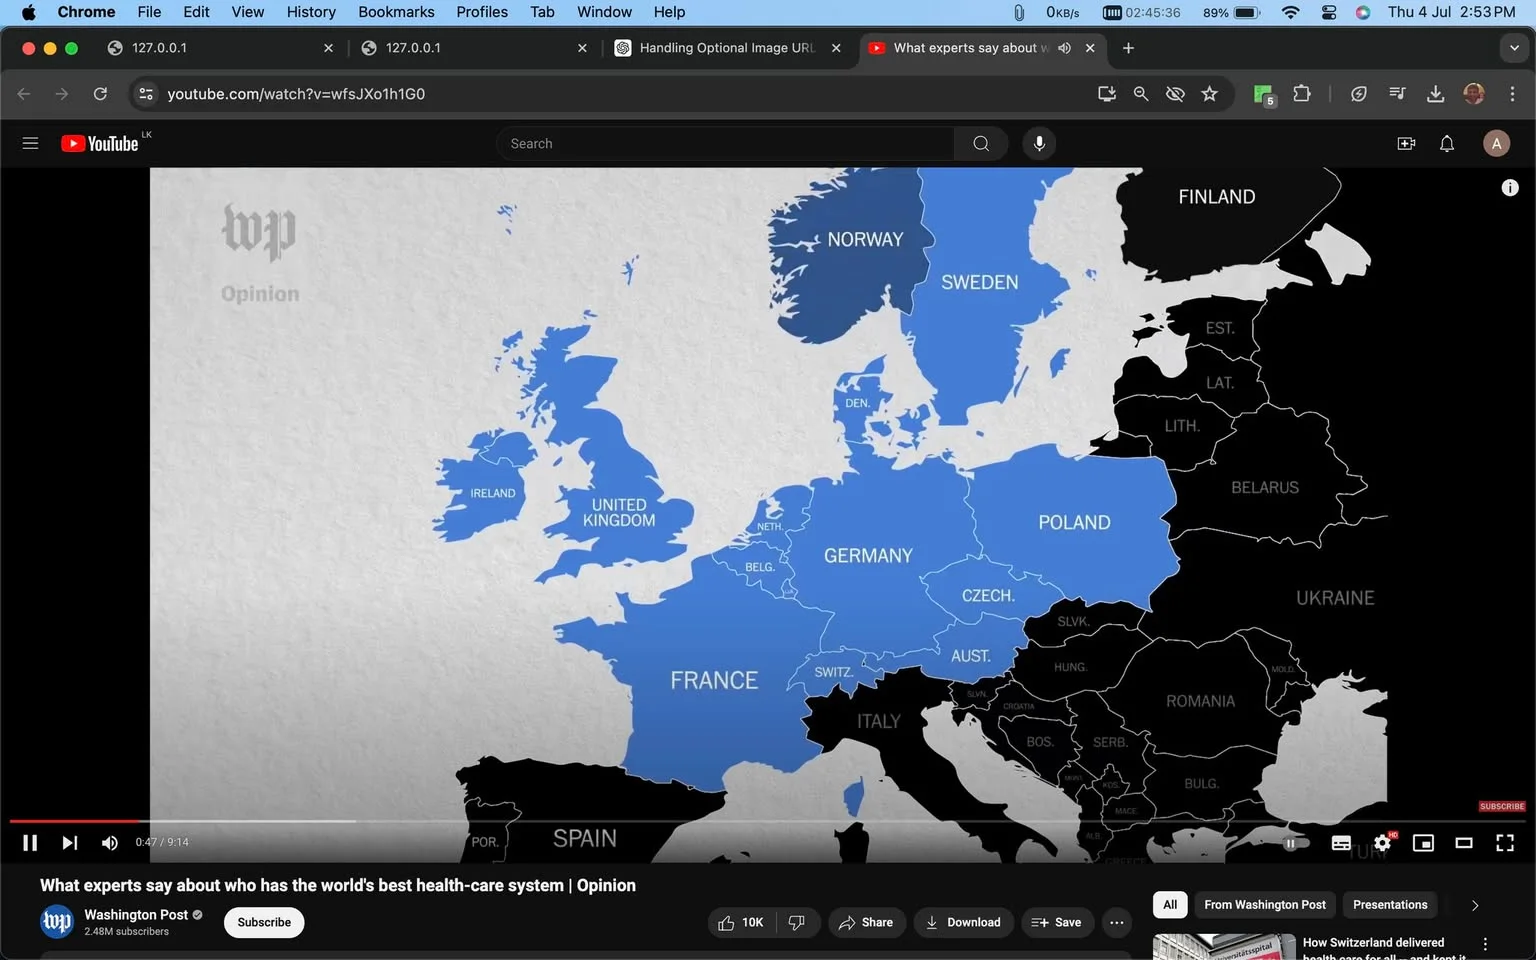Toggle subtitles/closed captions
Image resolution: width=1536 pixels, height=960 pixels.
pyautogui.click(x=1341, y=843)
